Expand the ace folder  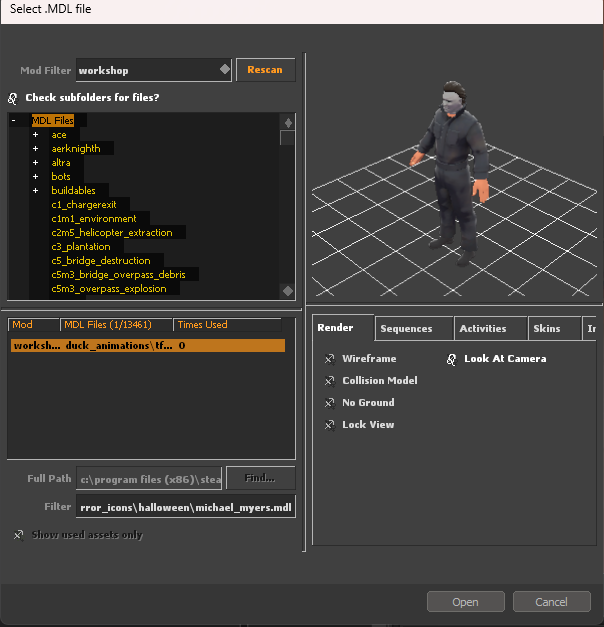coord(36,135)
